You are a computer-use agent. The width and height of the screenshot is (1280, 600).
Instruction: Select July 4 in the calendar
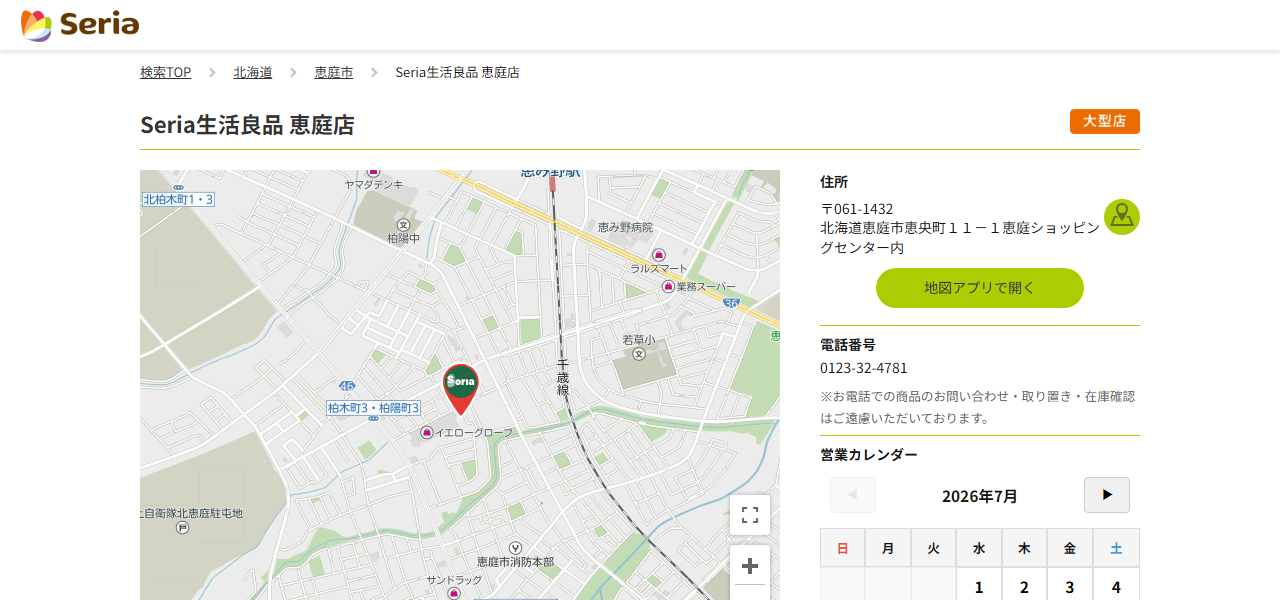[x=1116, y=586]
